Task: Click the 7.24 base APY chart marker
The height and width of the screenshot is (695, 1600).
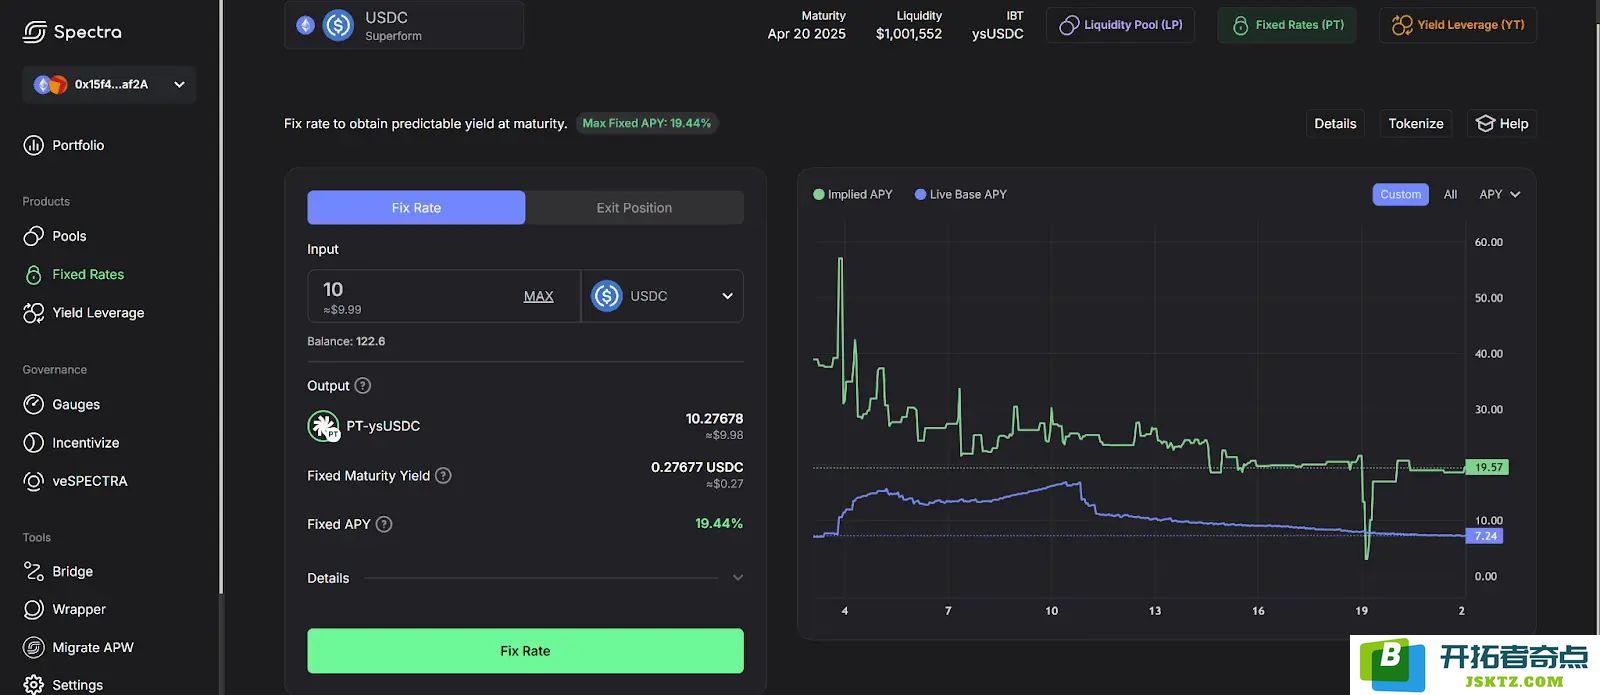Action: [1485, 536]
